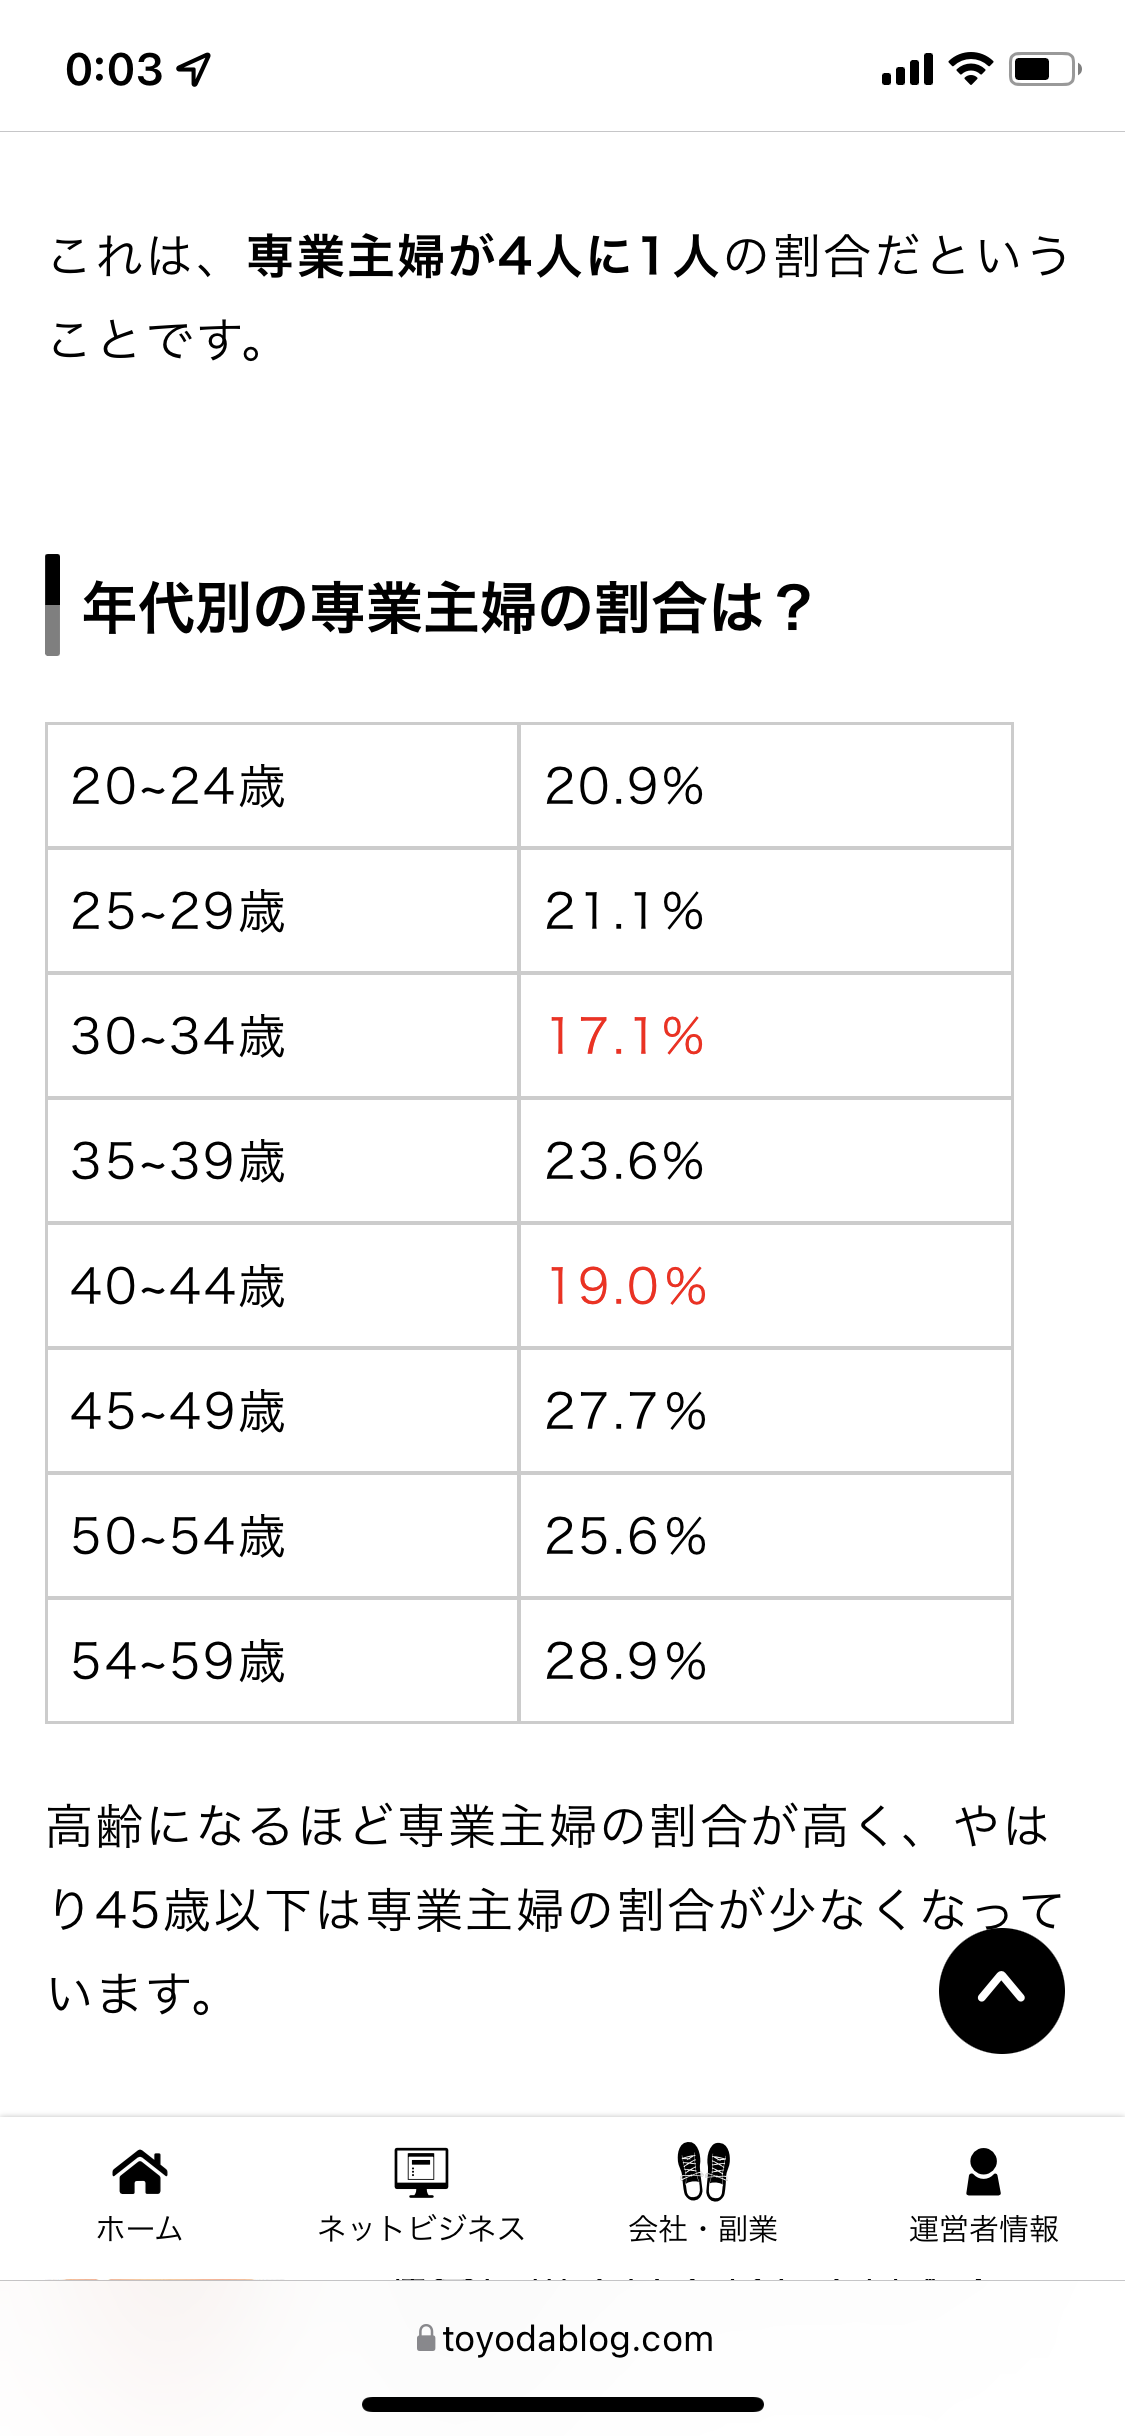Open the ネットビジネス monitor icon
Image resolution: width=1125 pixels, height=2436 pixels.
tap(421, 2172)
